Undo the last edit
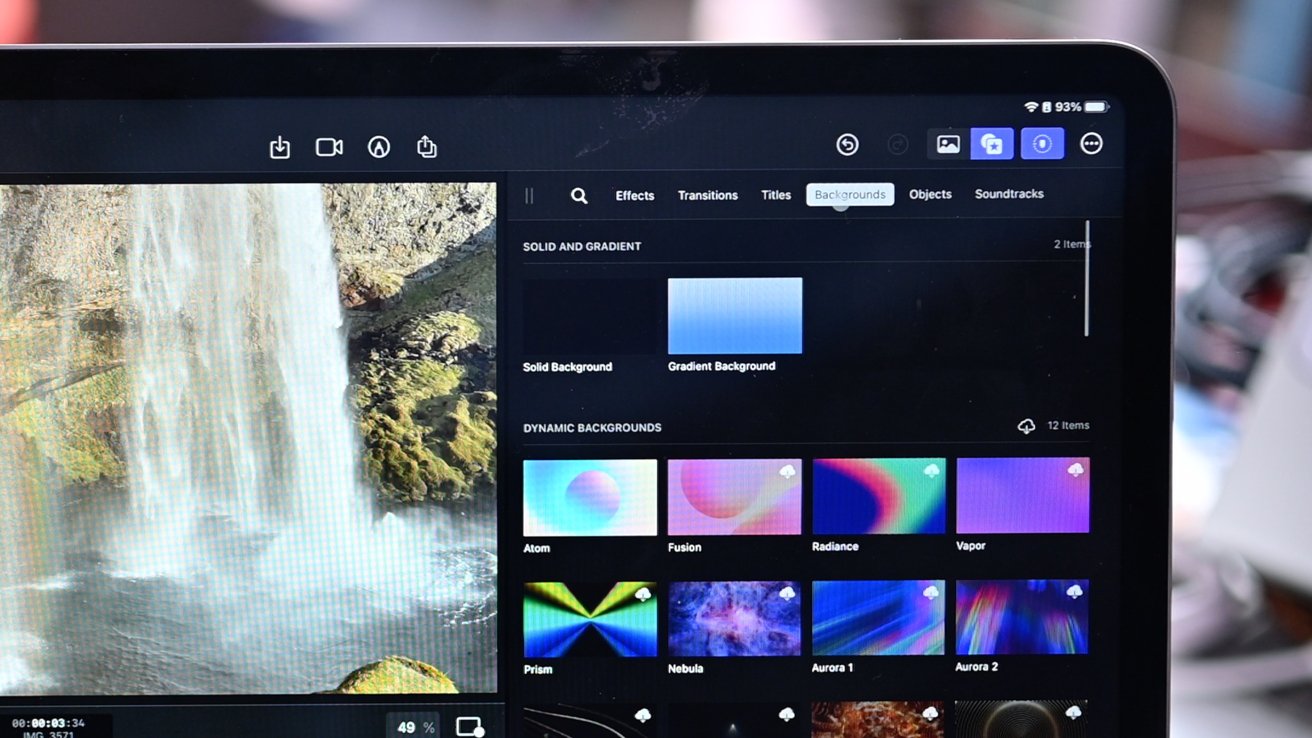This screenshot has height=738, width=1312. pos(846,144)
